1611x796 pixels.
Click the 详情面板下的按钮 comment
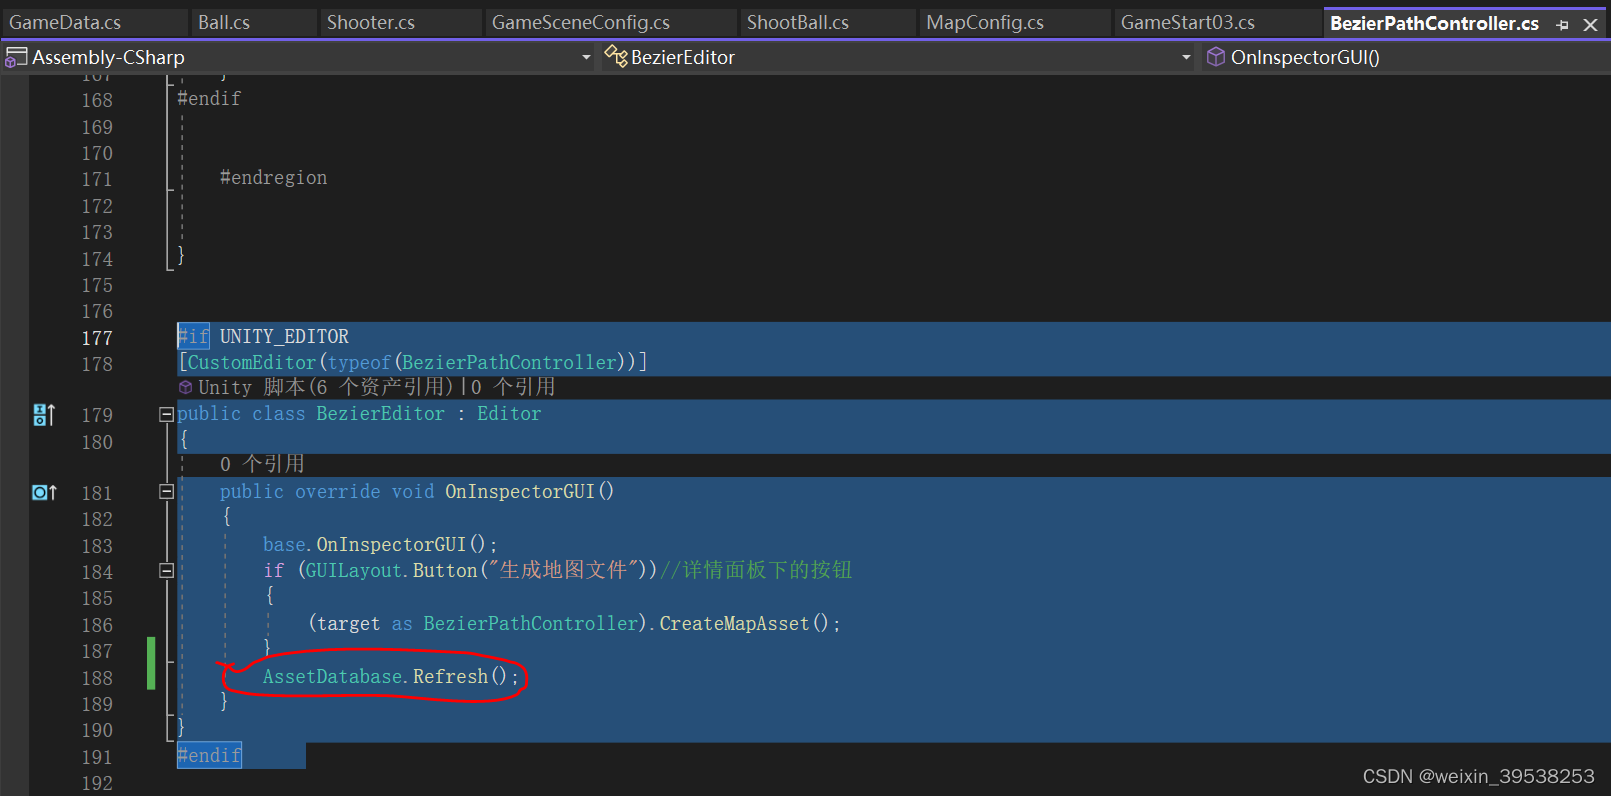pyautogui.click(x=756, y=571)
